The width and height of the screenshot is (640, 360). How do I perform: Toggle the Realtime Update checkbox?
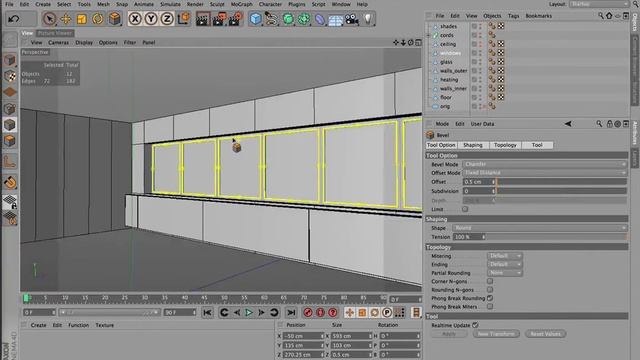tap(475, 325)
